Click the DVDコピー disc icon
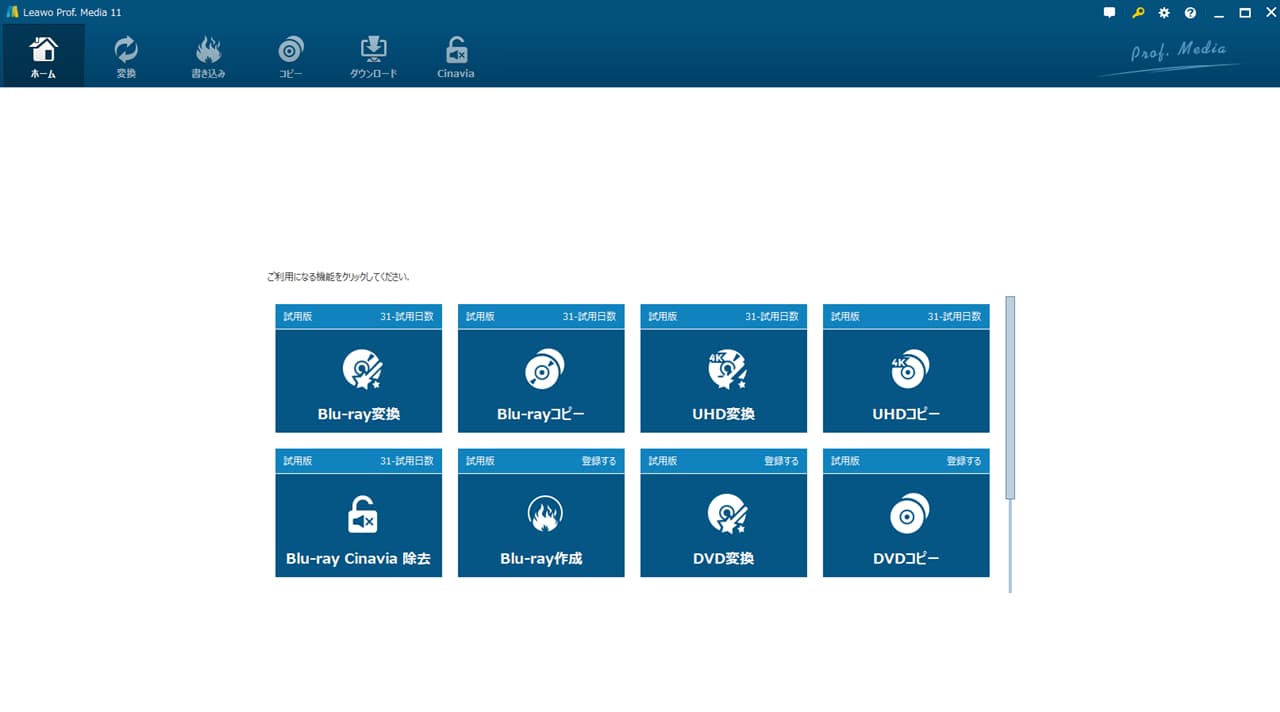Image resolution: width=1280 pixels, height=712 pixels. (x=910, y=515)
